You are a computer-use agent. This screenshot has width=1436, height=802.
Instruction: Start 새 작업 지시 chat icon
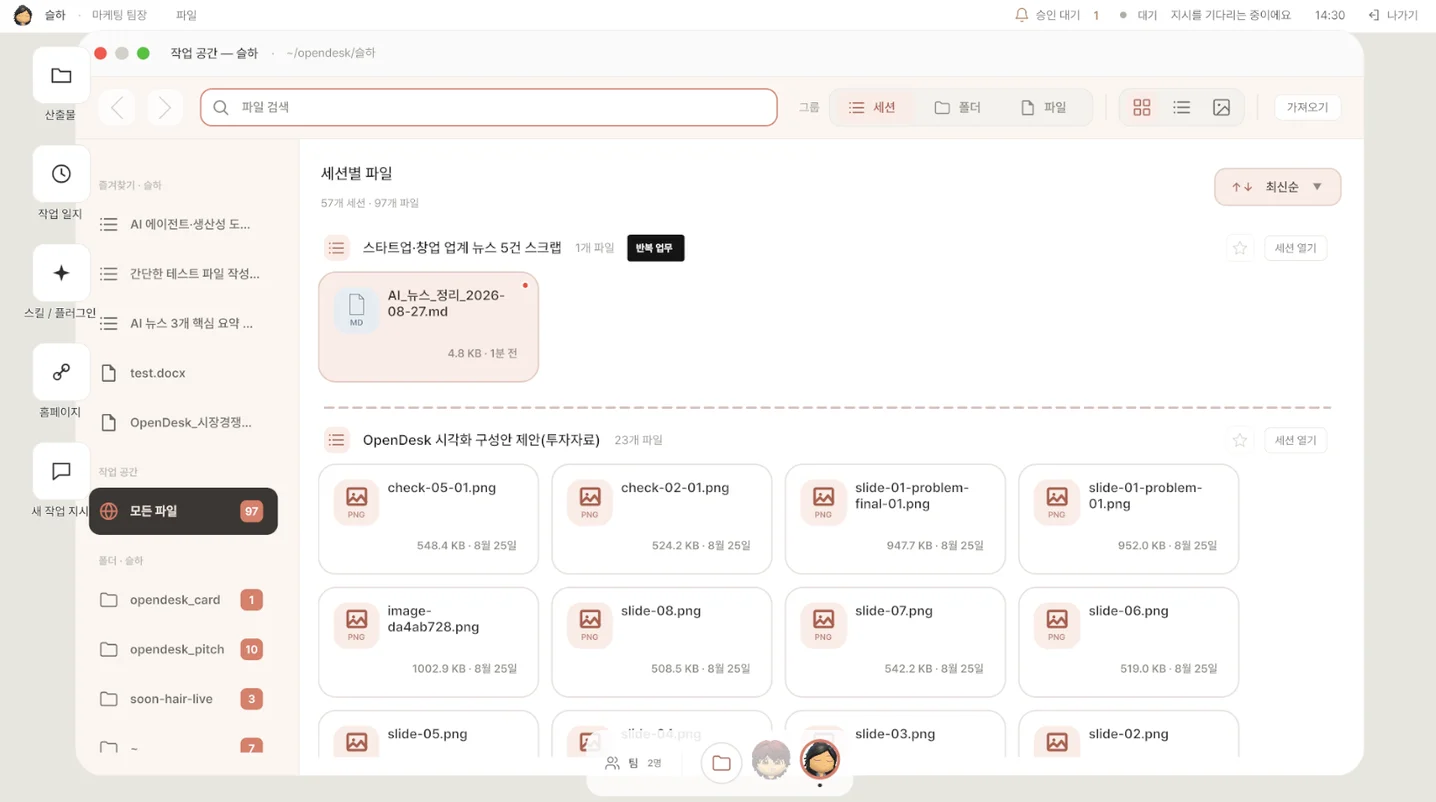pos(61,471)
